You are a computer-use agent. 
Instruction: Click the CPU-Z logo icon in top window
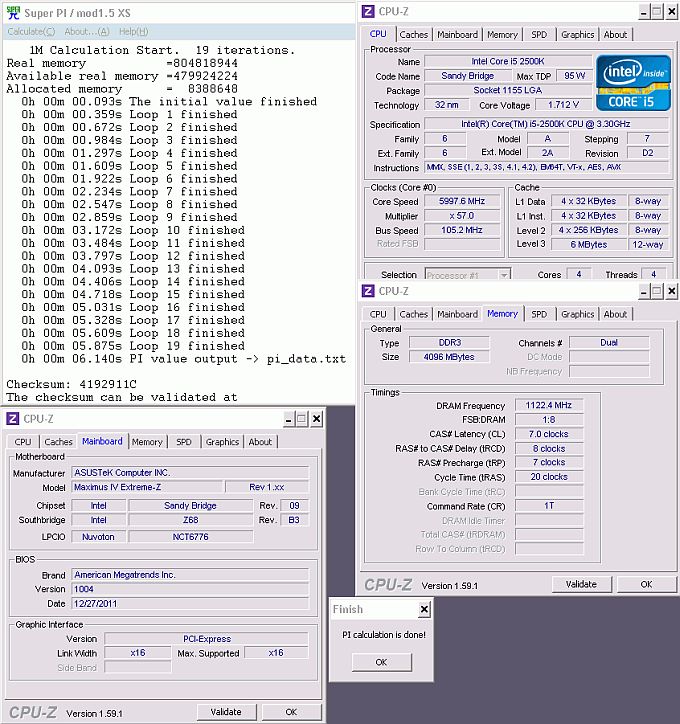(x=368, y=12)
